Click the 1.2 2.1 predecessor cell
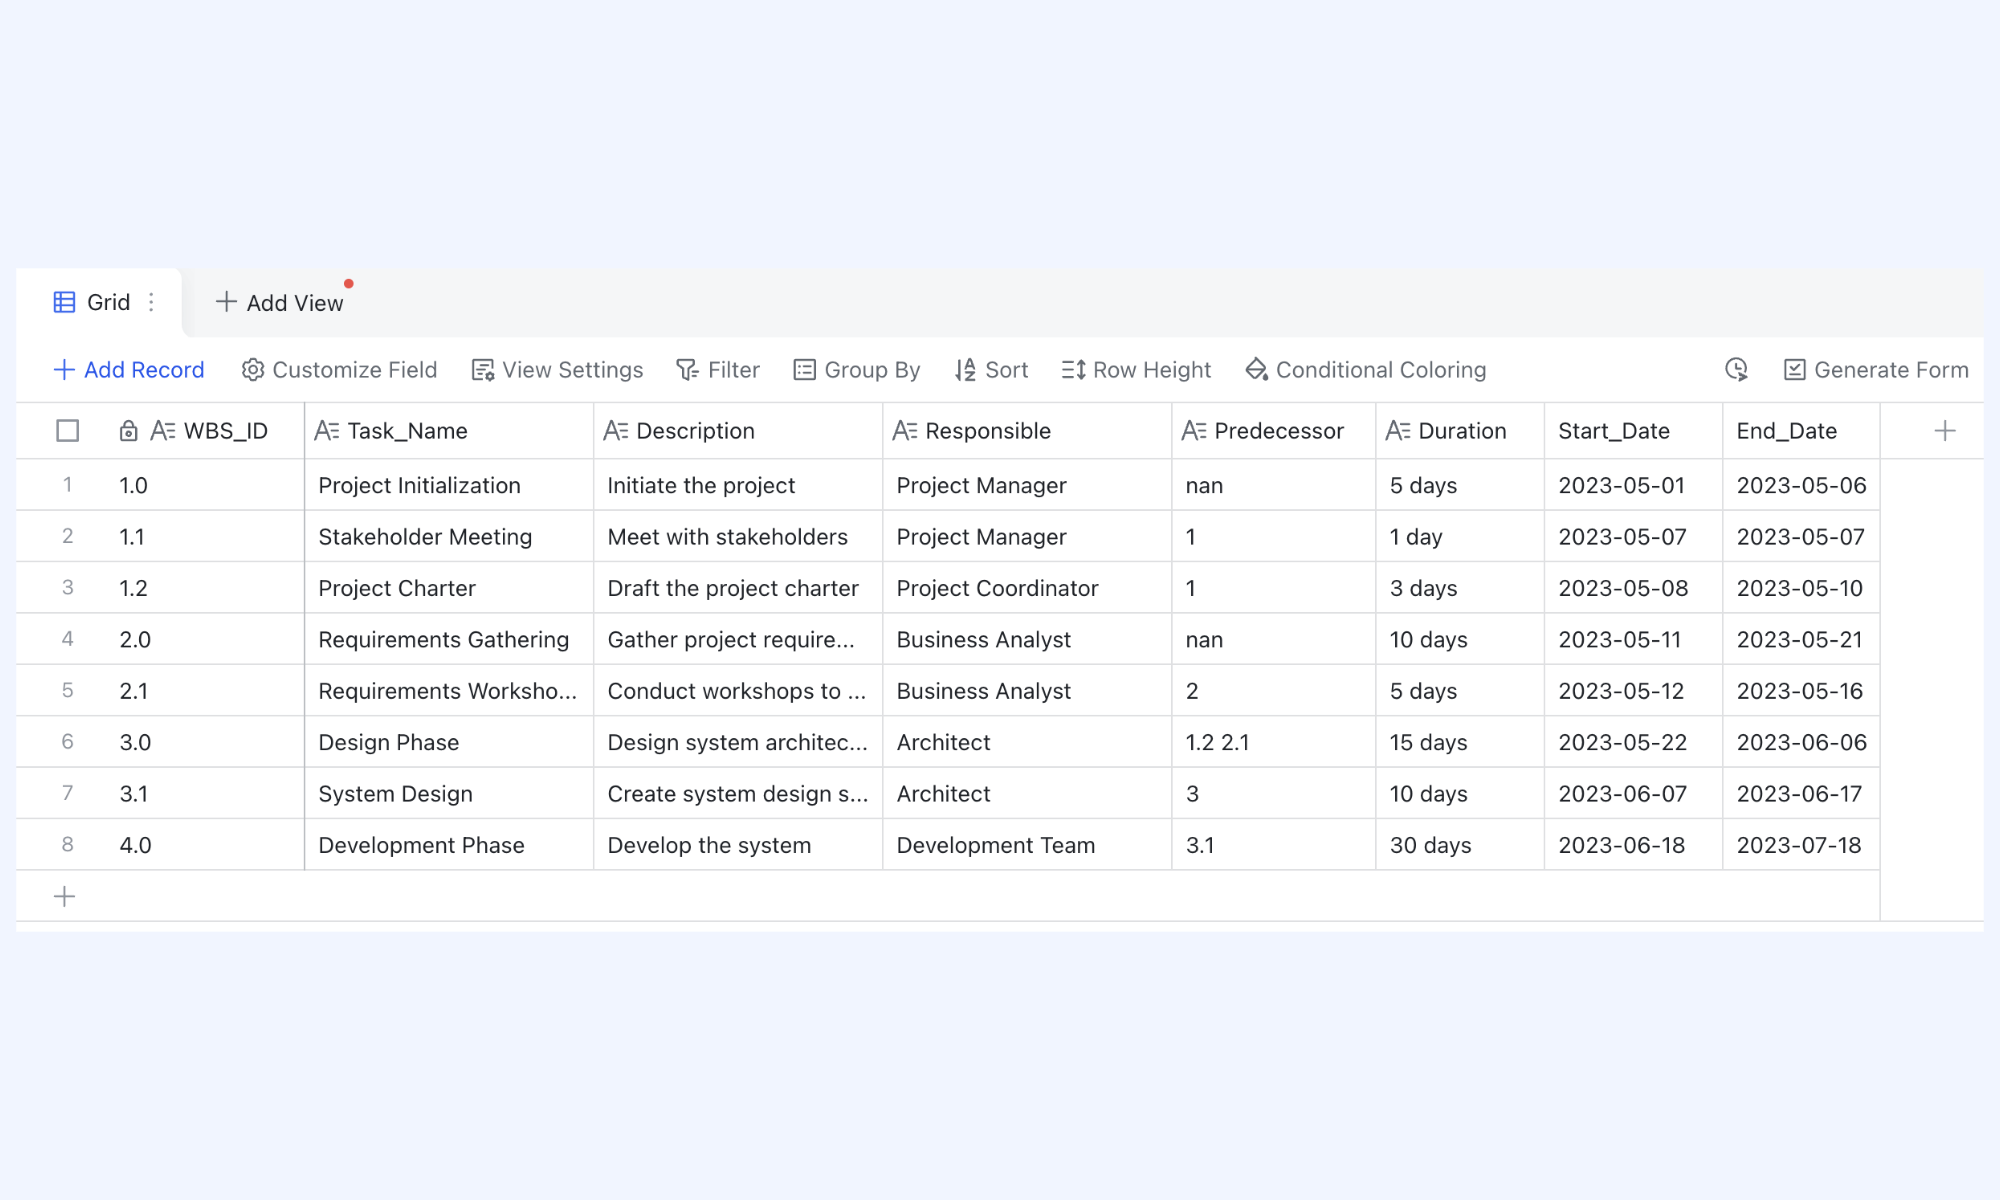The width and height of the screenshot is (2000, 1200). [1274, 742]
